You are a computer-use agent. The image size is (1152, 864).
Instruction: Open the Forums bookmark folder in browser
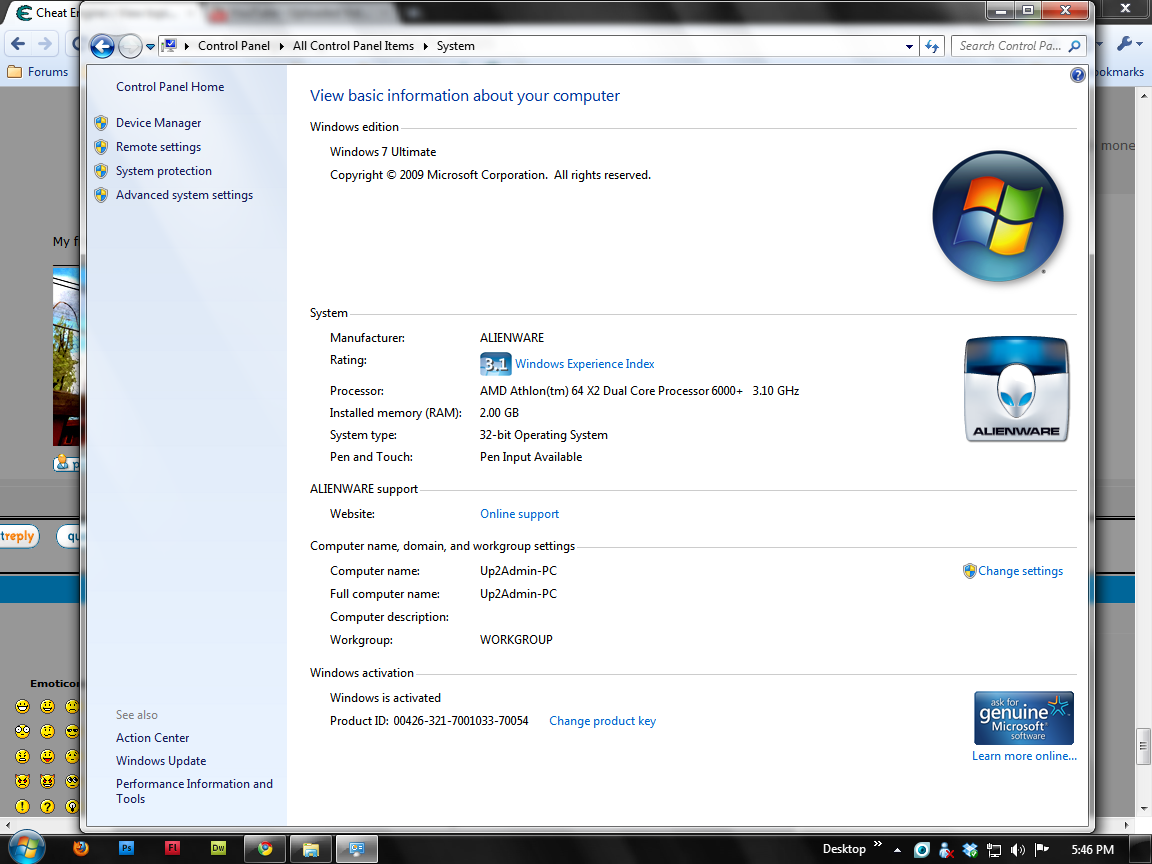(x=37, y=72)
